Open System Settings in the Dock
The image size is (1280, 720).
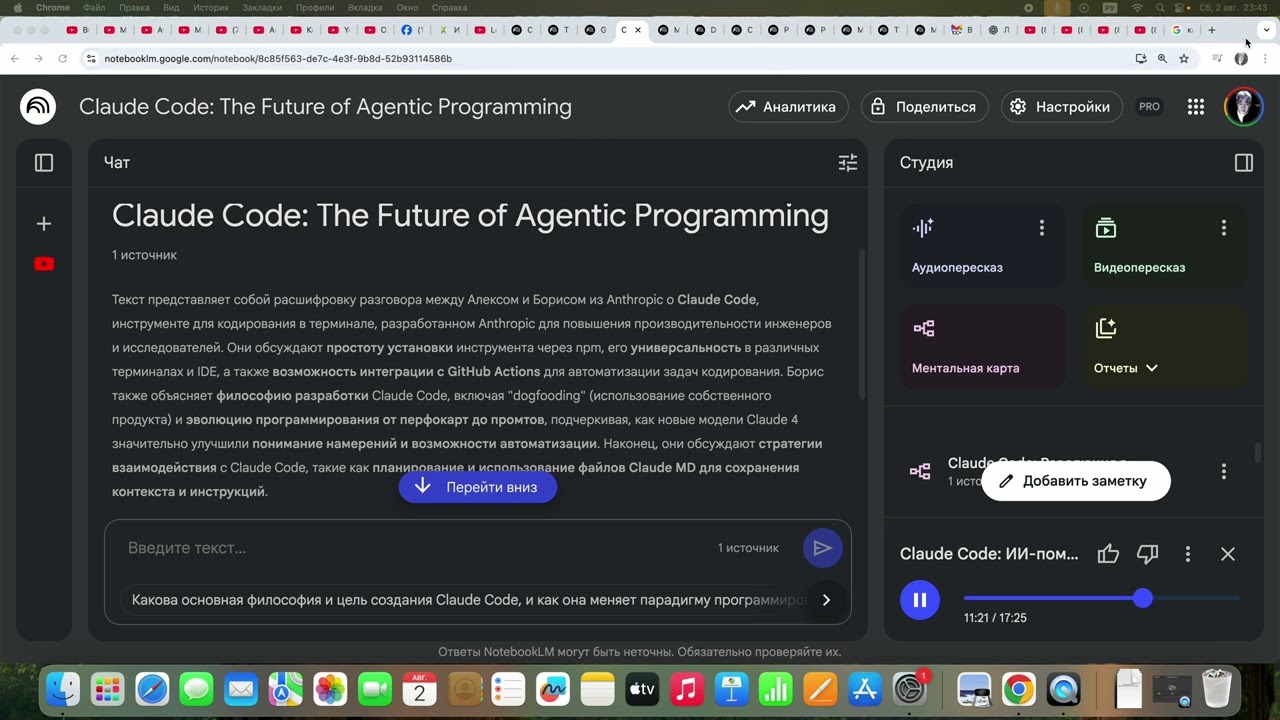pos(910,689)
